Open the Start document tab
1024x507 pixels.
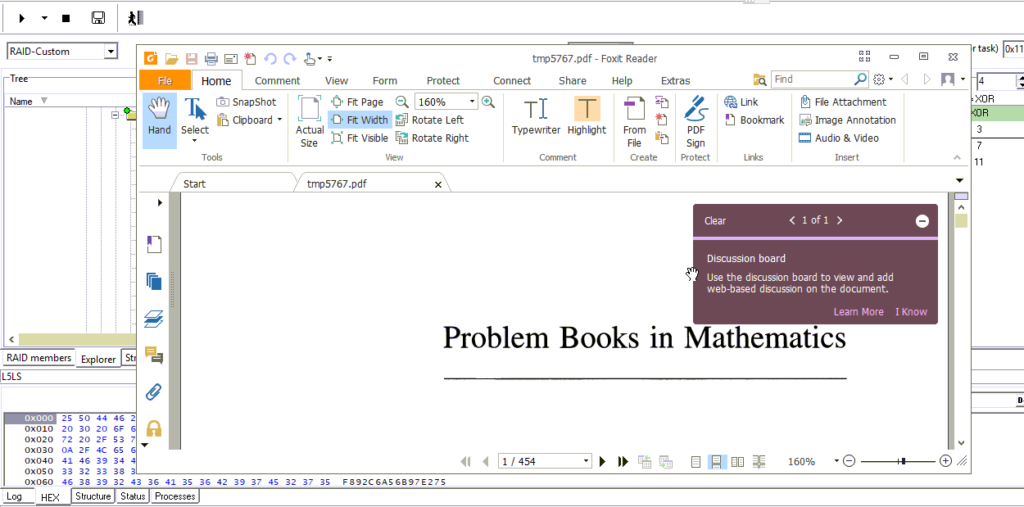(194, 184)
